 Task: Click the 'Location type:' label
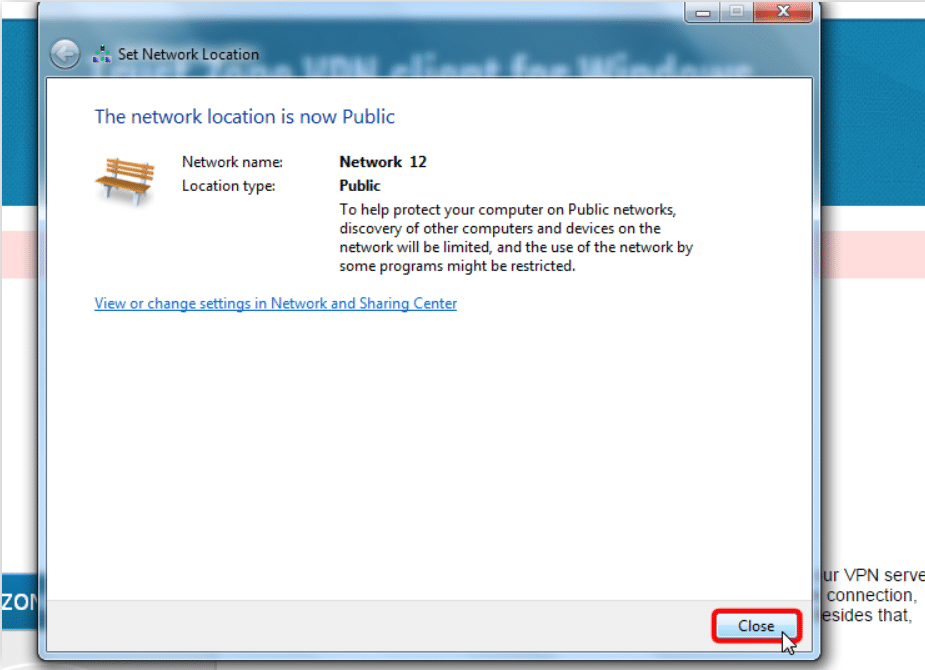[228, 186]
